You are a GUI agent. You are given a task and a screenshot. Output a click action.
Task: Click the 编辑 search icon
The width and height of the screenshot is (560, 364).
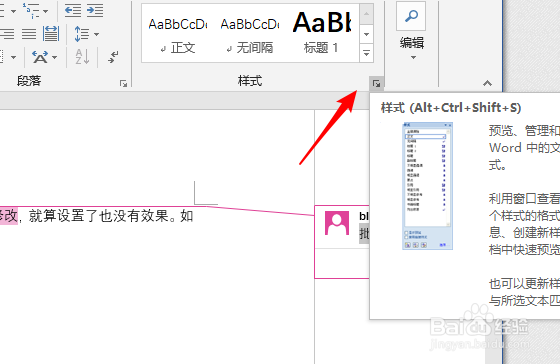(x=411, y=16)
